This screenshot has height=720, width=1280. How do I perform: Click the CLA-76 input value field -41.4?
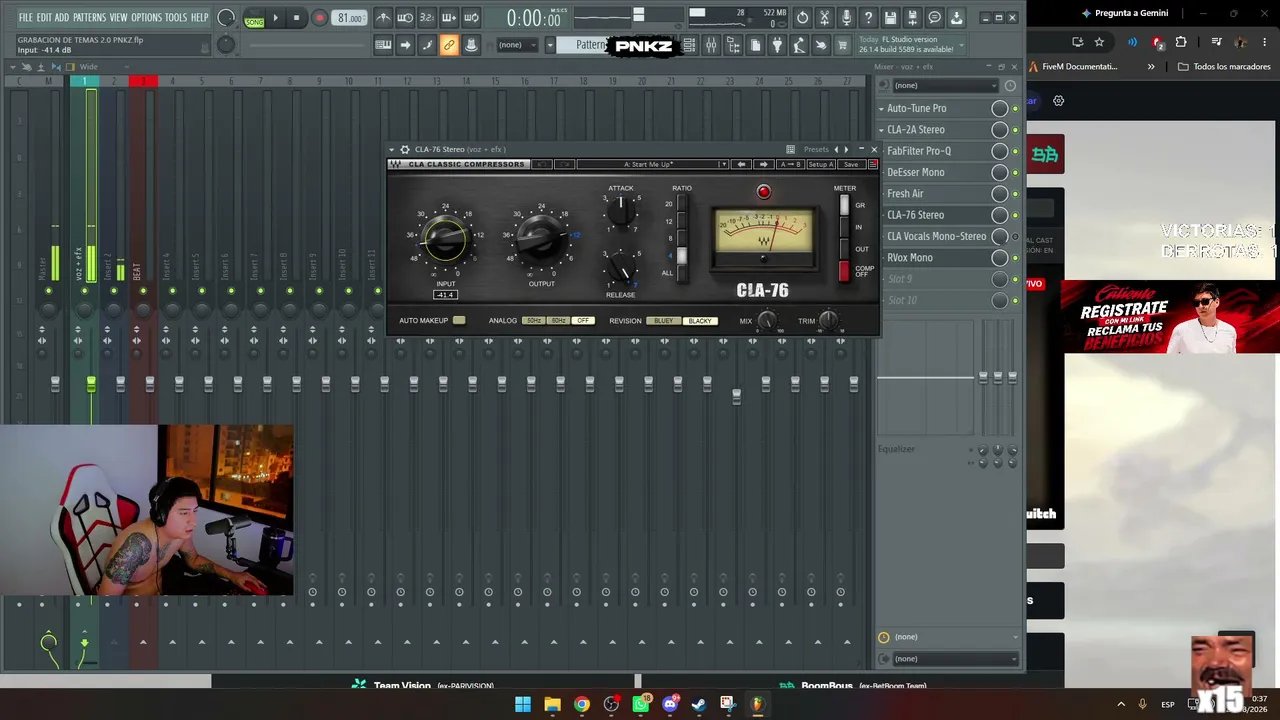[445, 295]
